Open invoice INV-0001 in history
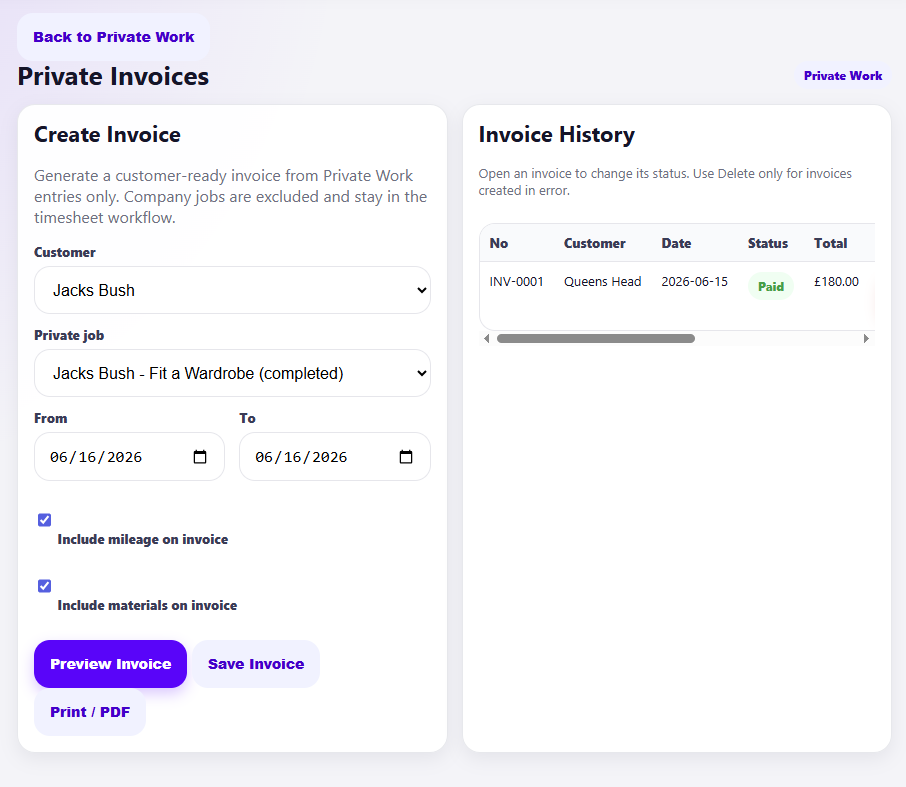This screenshot has width=906, height=787. pyautogui.click(x=517, y=281)
